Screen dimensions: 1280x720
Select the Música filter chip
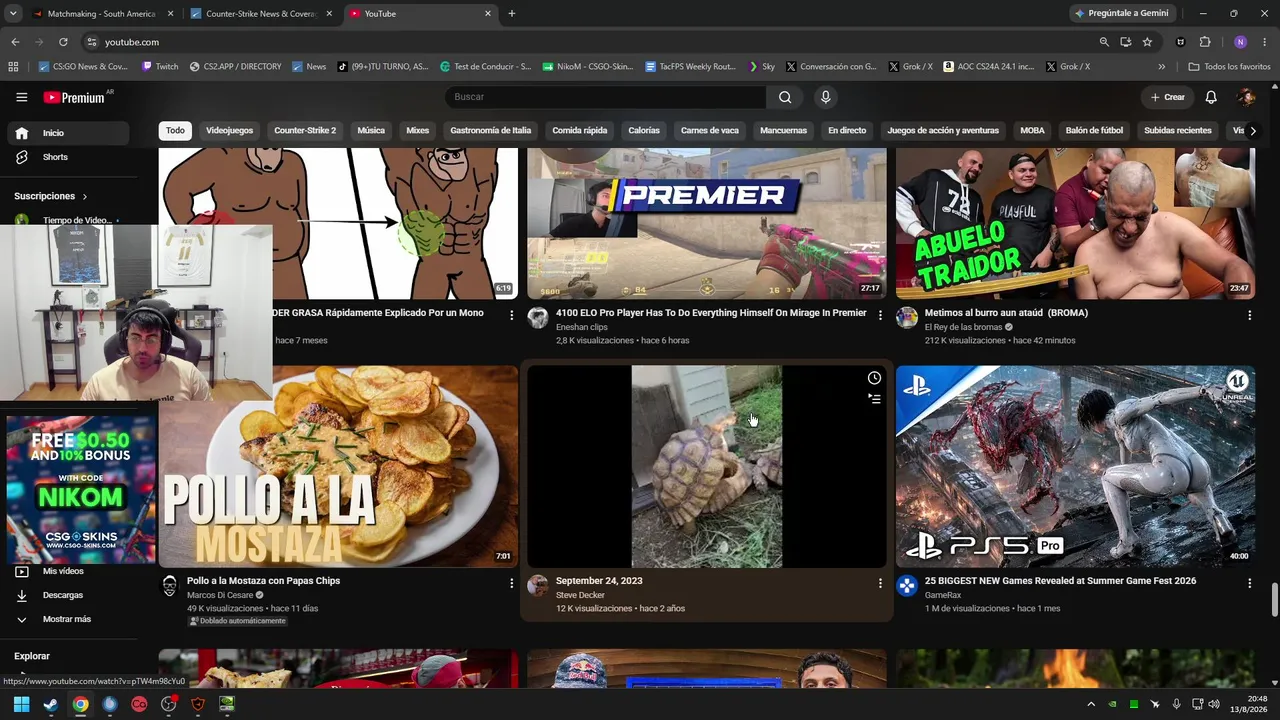tap(371, 131)
